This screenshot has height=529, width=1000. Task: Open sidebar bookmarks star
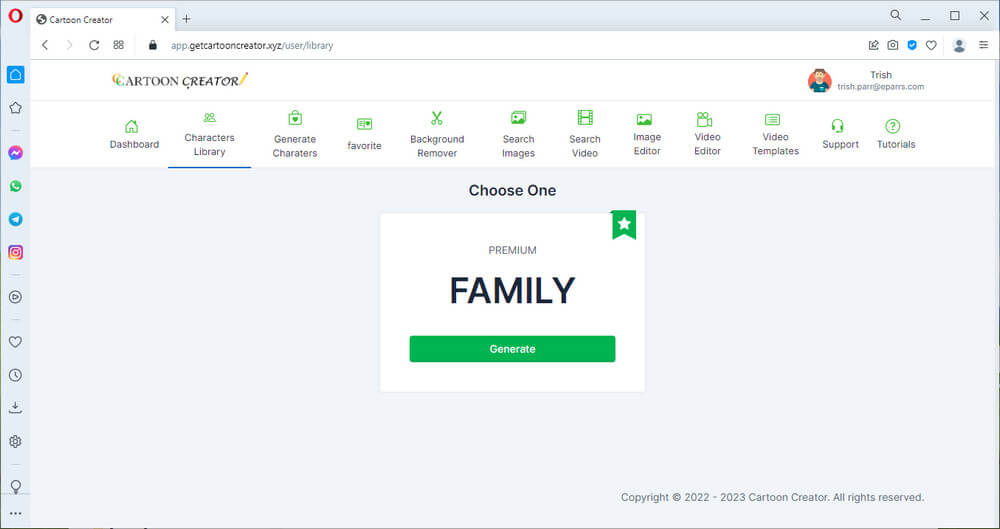16,108
